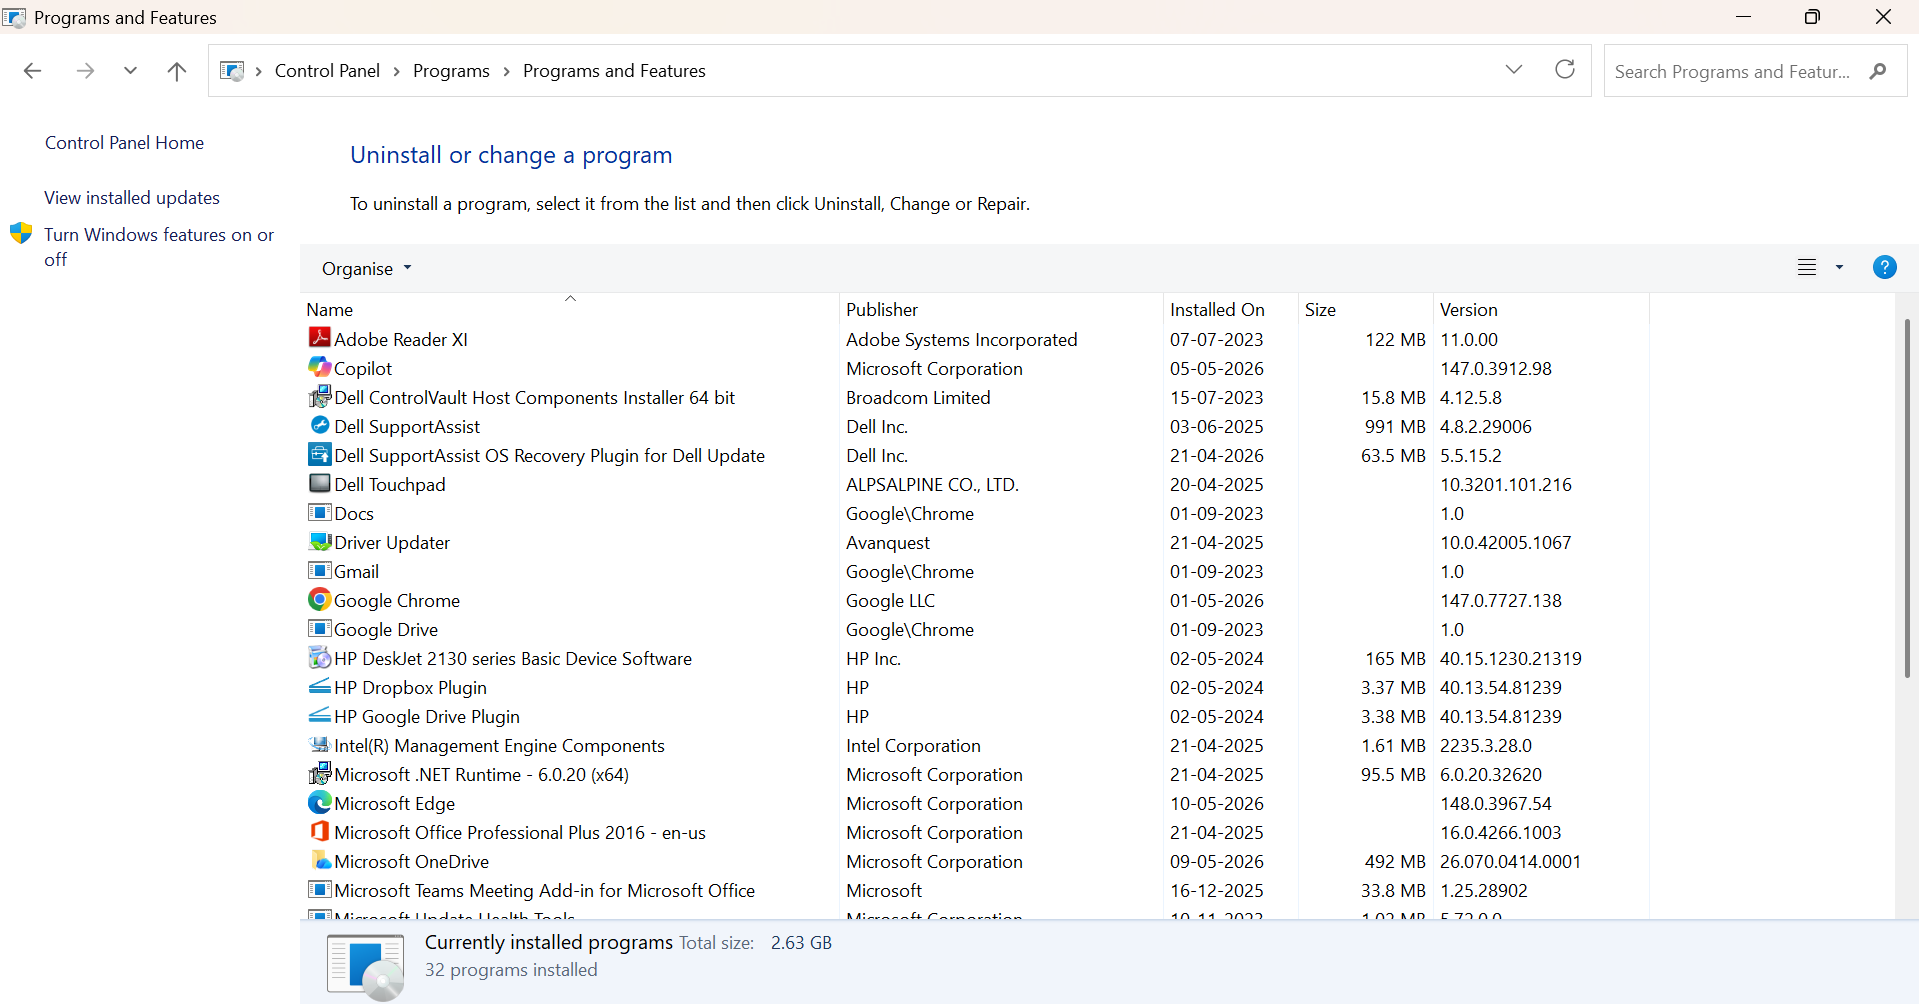Open the Organise dropdown menu

point(366,268)
